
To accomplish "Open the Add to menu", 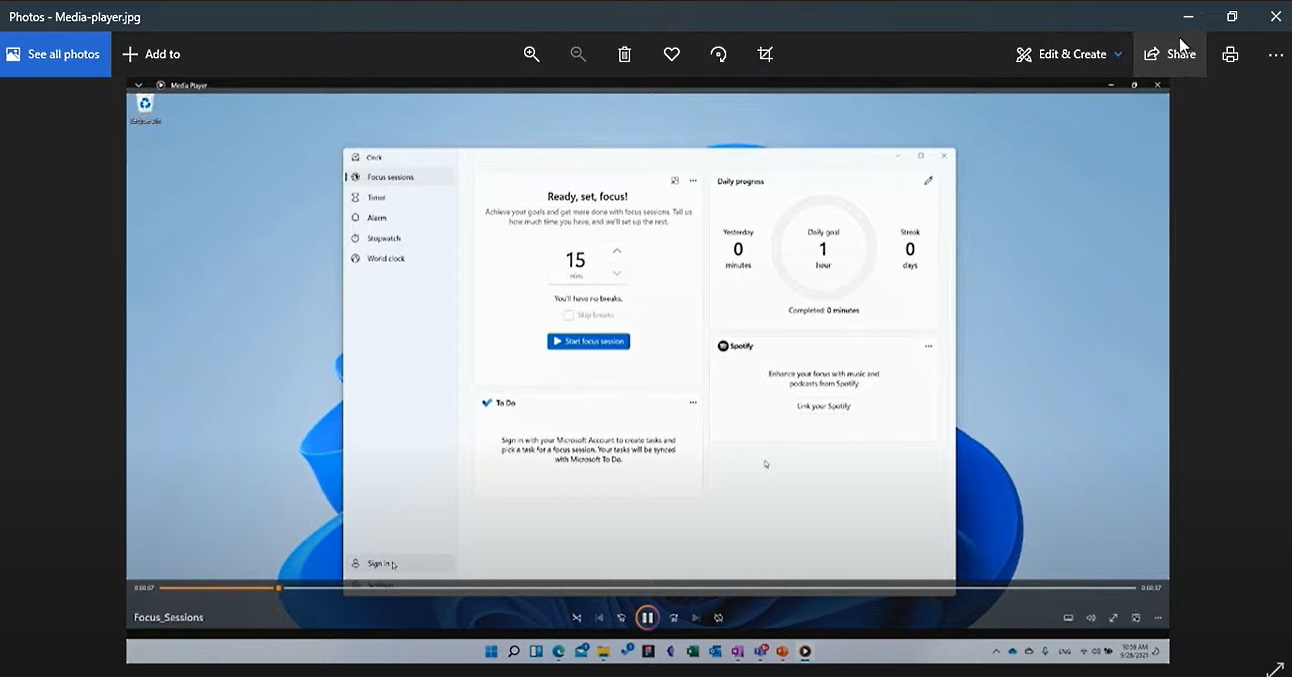I will pyautogui.click(x=151, y=54).
